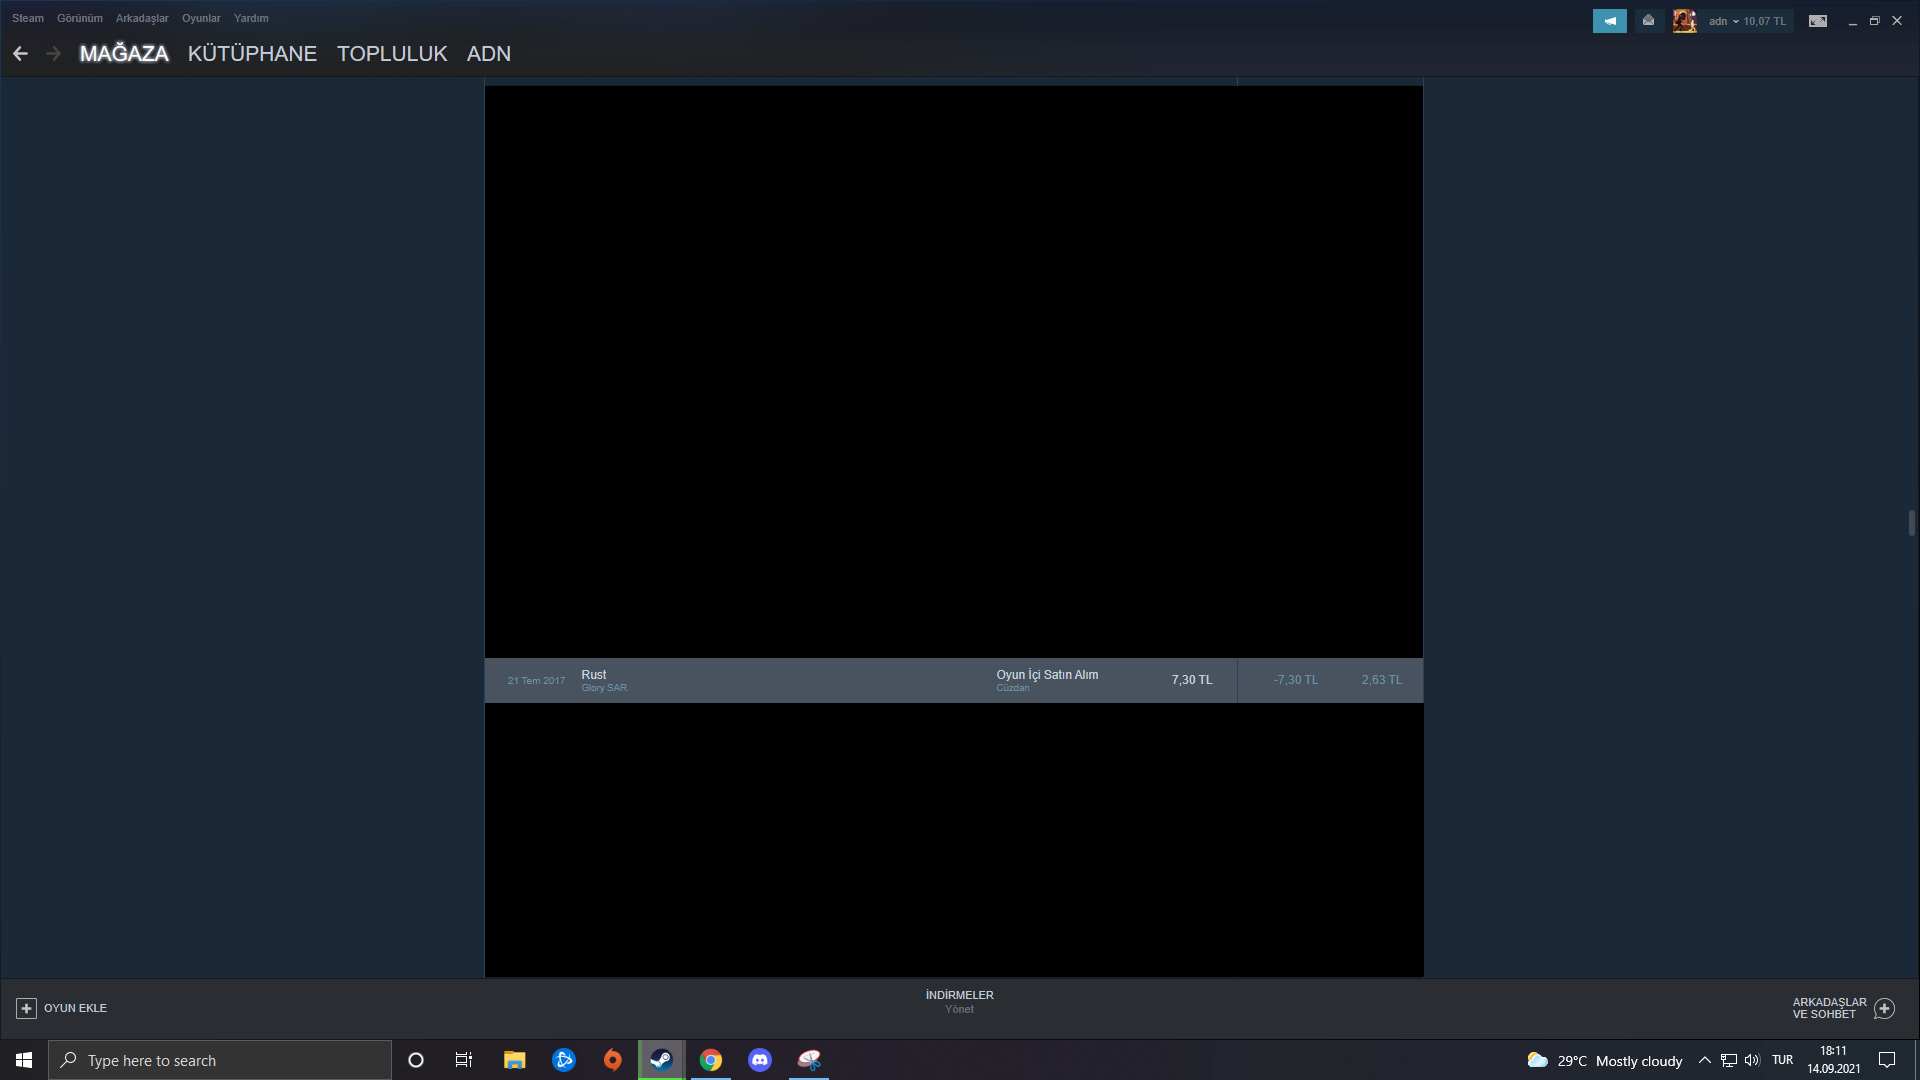Open the Görünüm menu
The image size is (1920, 1080).
(x=80, y=18)
